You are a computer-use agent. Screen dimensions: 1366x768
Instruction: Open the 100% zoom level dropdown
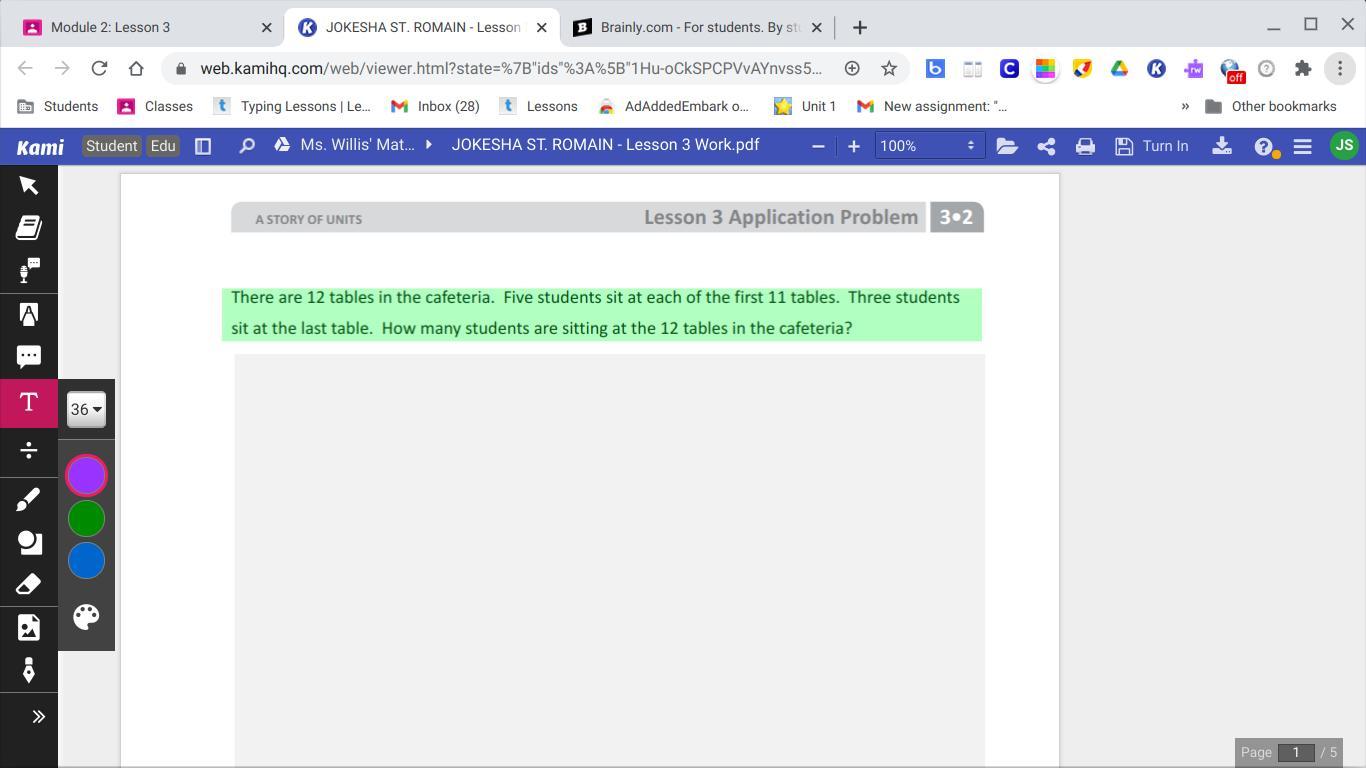tap(927, 146)
